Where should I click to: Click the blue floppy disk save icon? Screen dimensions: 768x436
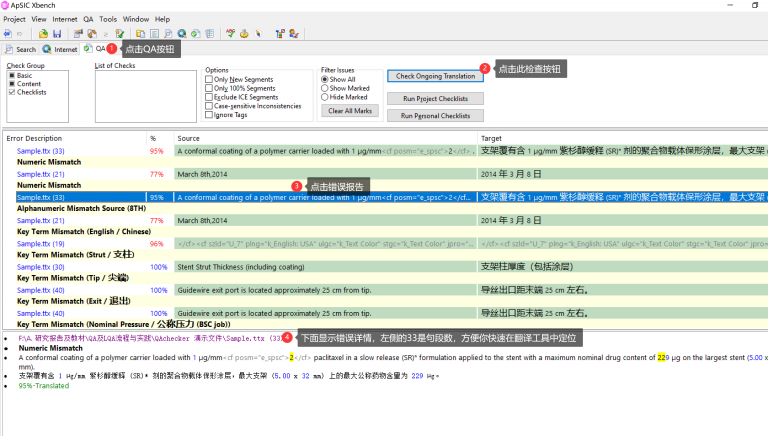(57, 33)
